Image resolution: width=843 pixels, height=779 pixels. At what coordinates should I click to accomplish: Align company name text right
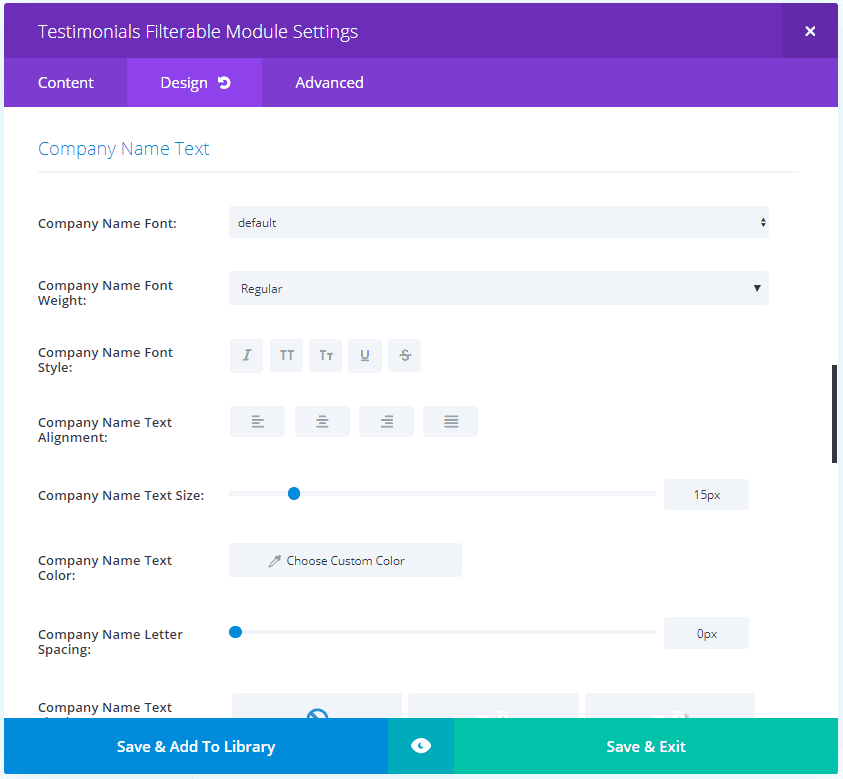click(386, 422)
